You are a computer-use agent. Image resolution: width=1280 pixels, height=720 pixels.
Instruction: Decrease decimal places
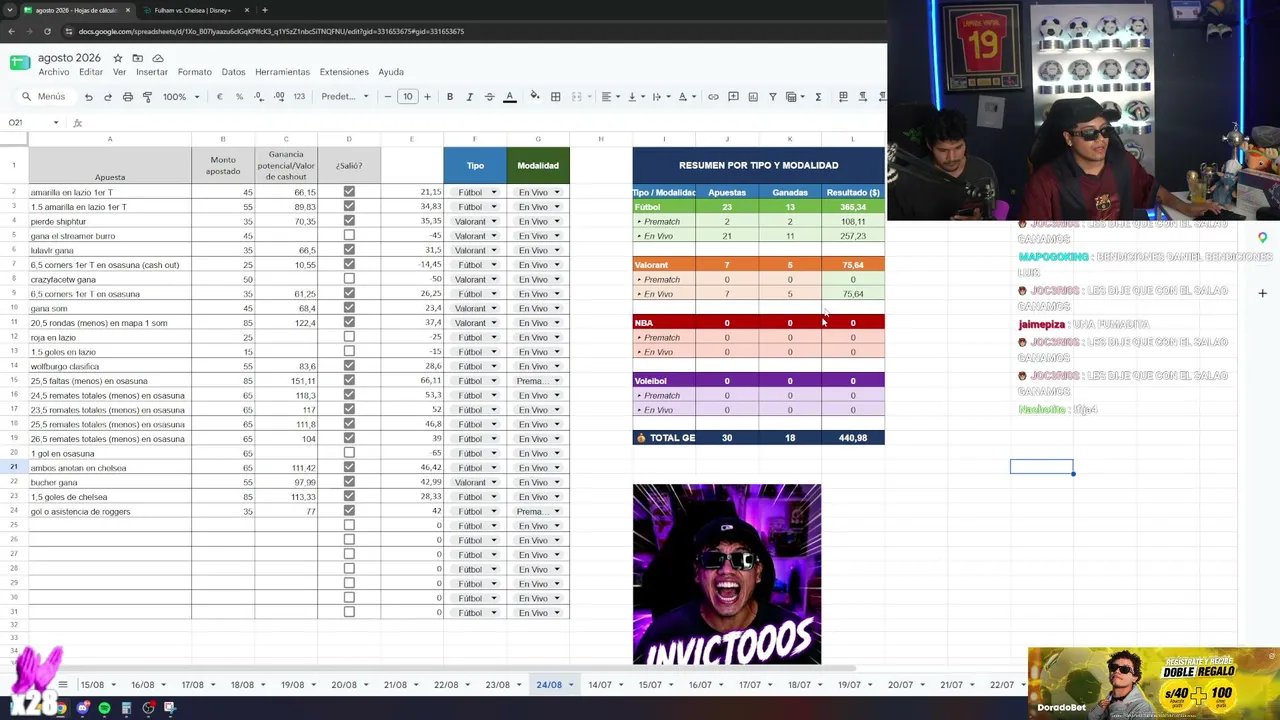259,97
